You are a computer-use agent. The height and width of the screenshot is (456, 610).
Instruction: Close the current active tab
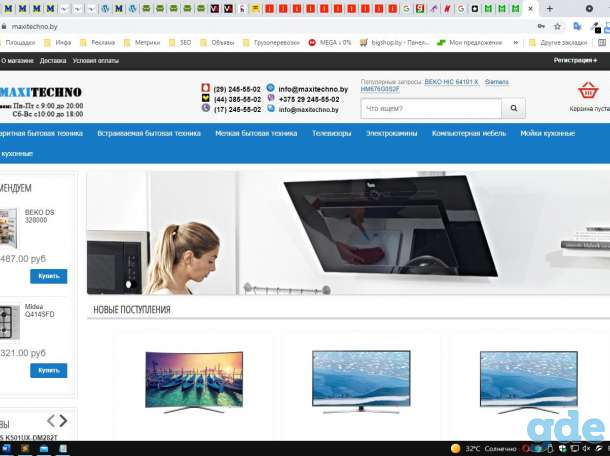[530, 9]
